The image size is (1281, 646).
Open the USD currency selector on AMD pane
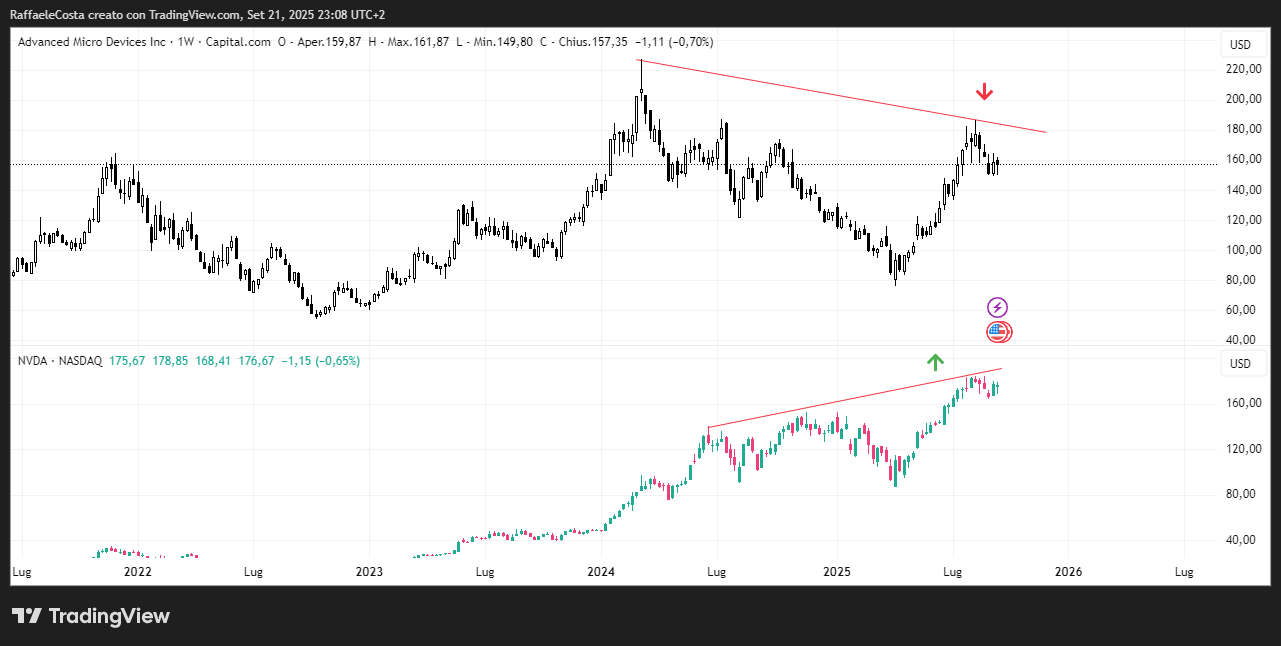[x=1240, y=45]
